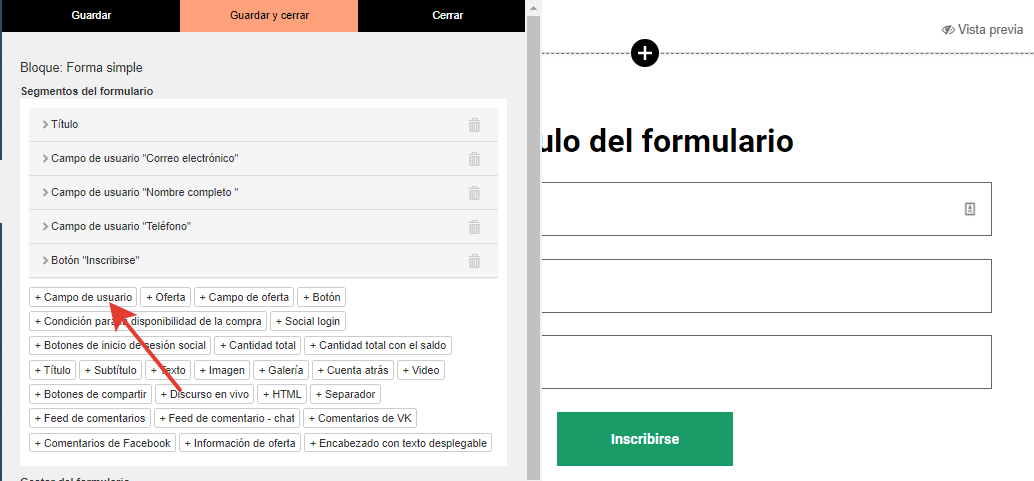Viewport: 1034px width, 481px height.
Task: Expand the Título segment
Action: click(x=263, y=125)
